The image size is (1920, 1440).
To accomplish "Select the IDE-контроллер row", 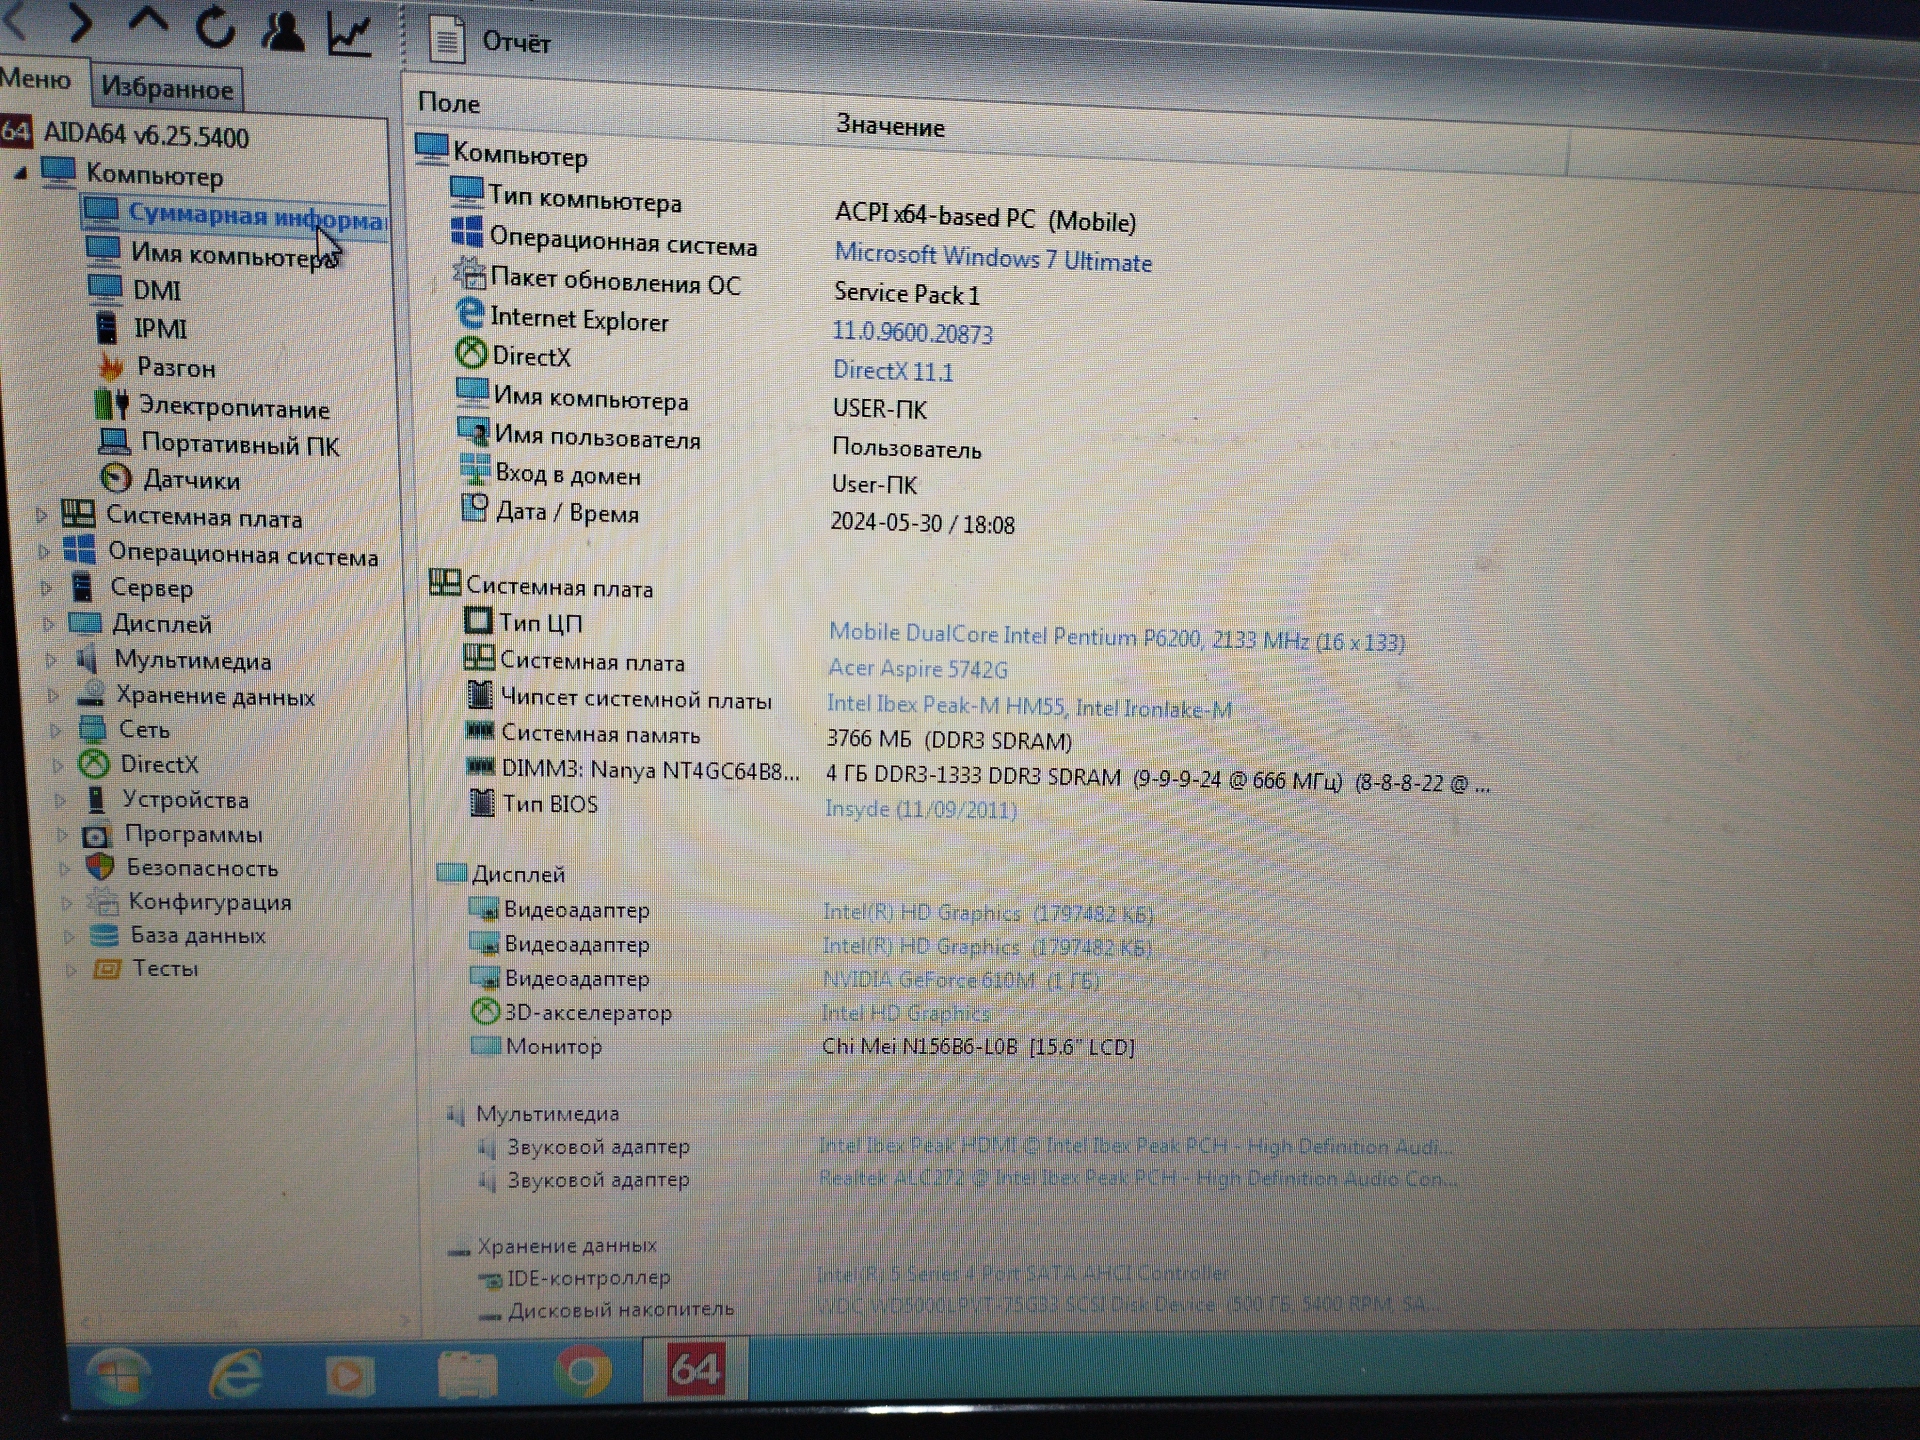I will point(854,1276).
